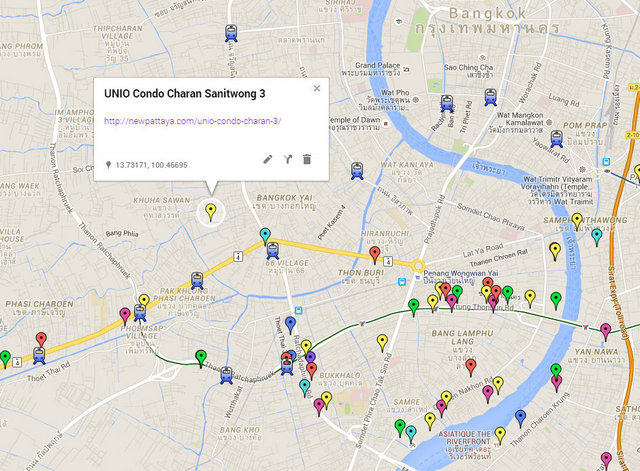This screenshot has height=471, width=640.
Task: Select the yellow pin at Samphanthawong label
Action: pos(577,222)
